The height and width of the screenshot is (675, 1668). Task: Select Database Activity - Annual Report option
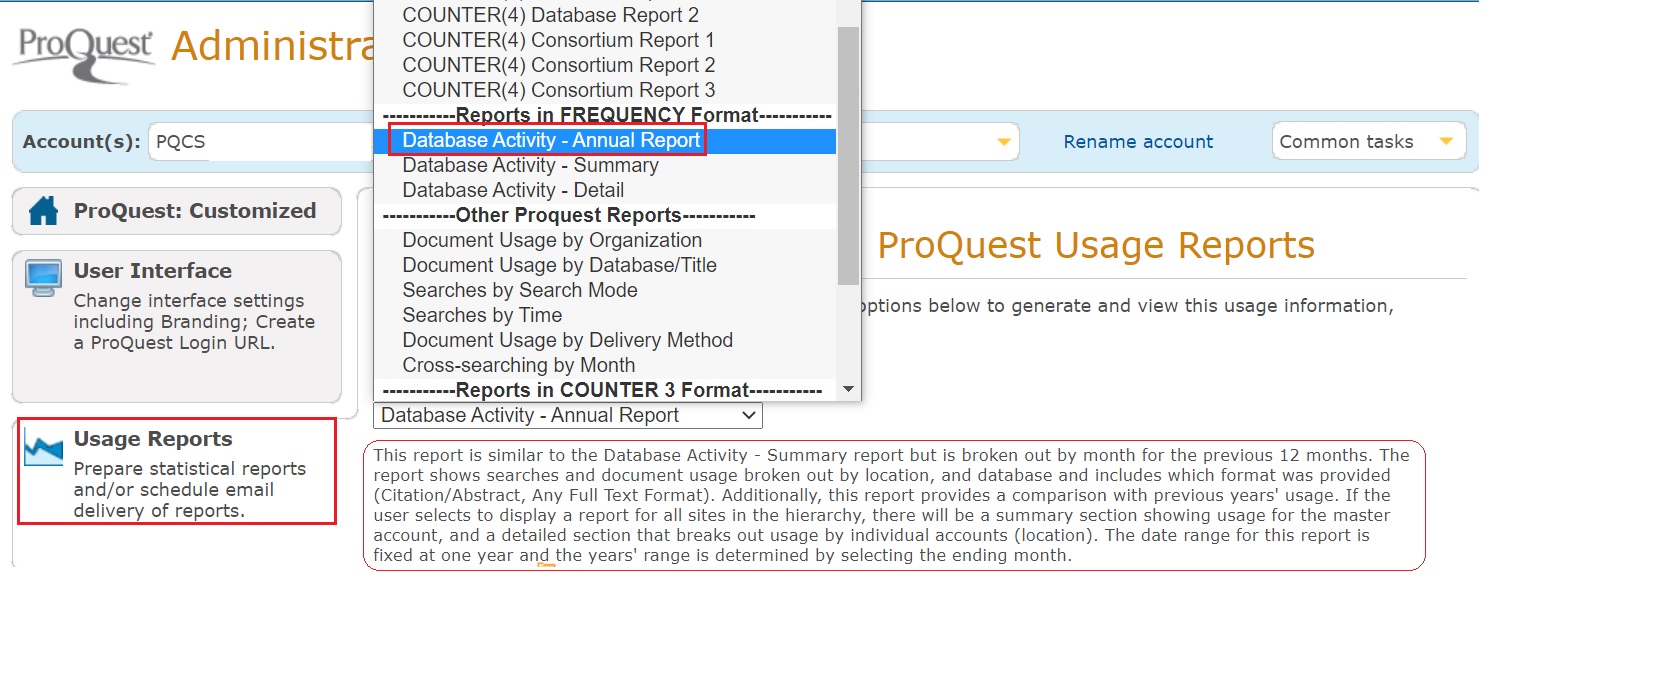pyautogui.click(x=605, y=140)
